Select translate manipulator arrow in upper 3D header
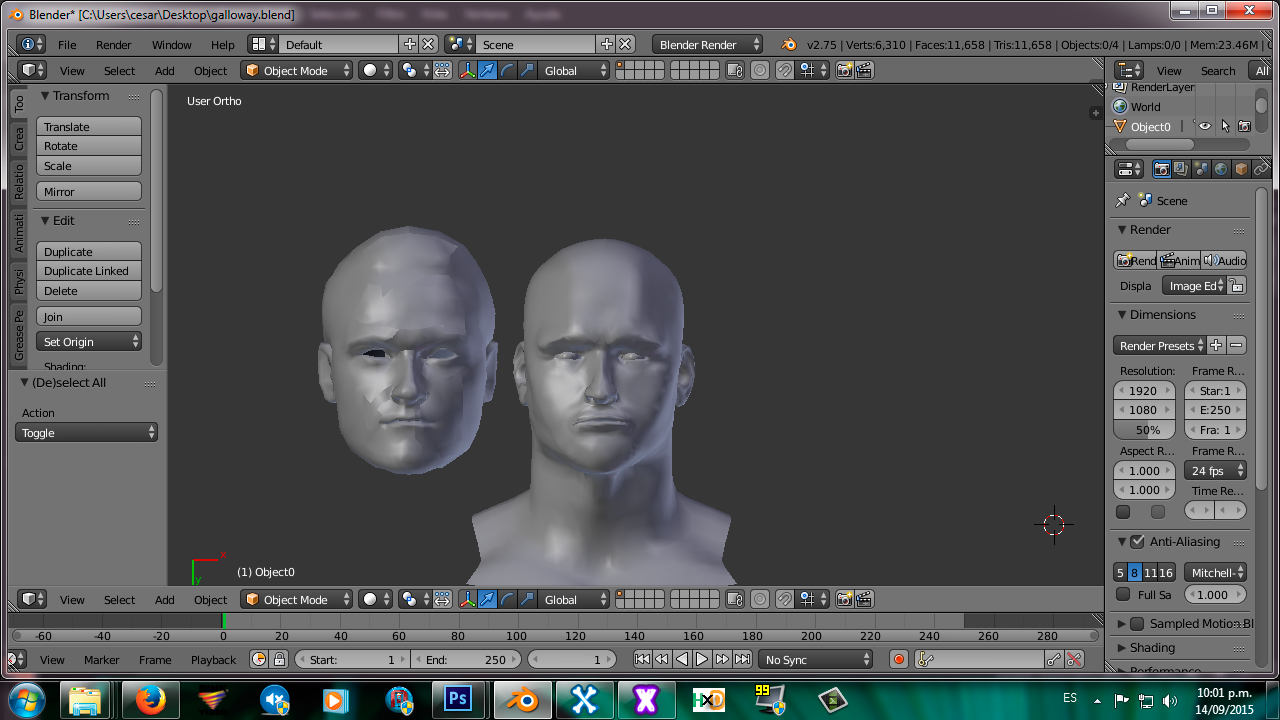Viewport: 1280px width, 720px height. [487, 70]
